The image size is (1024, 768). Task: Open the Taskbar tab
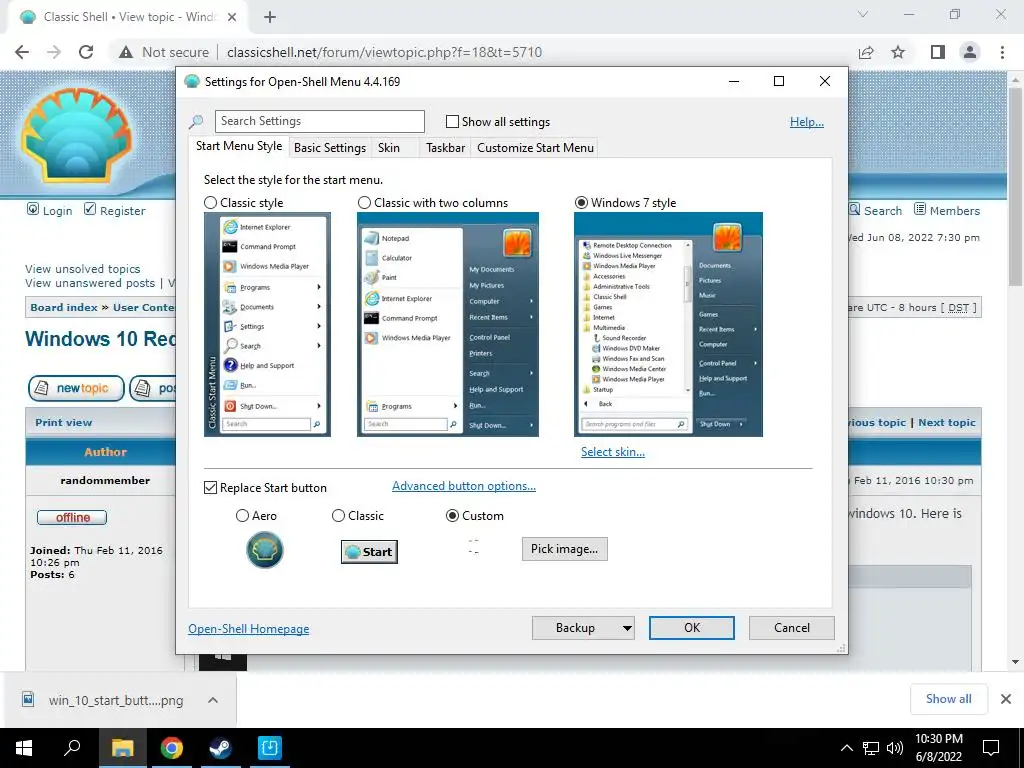pos(445,148)
